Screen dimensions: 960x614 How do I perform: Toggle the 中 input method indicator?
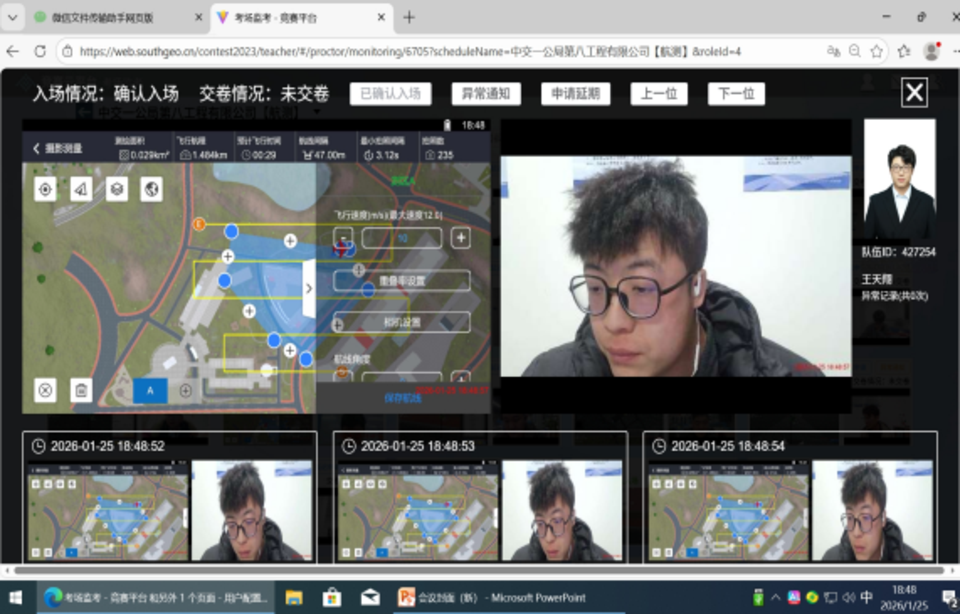coord(866,597)
